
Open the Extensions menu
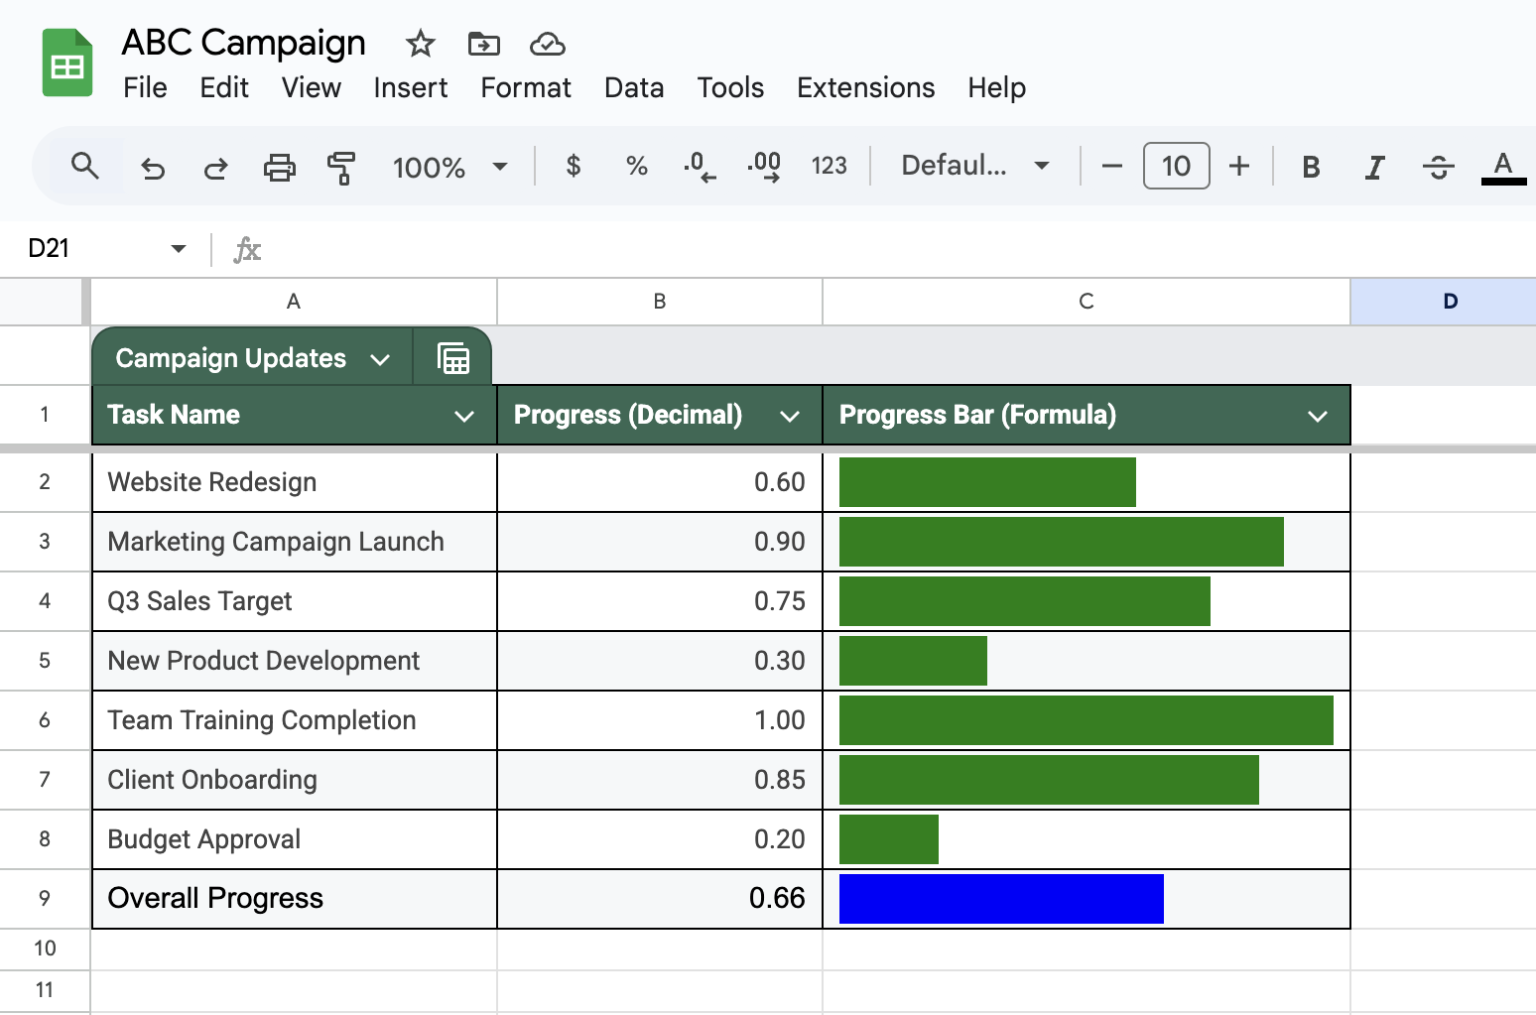(865, 88)
